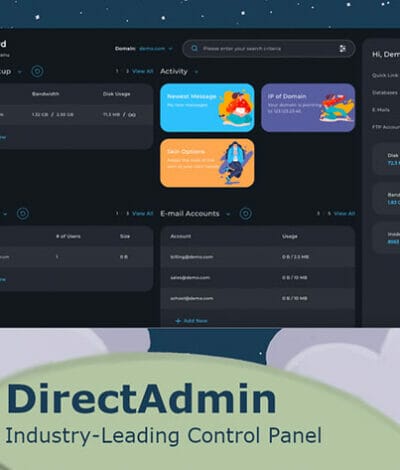Viewport: 400px width, 470px height.
Task: Click the Account column header
Action: point(181,236)
